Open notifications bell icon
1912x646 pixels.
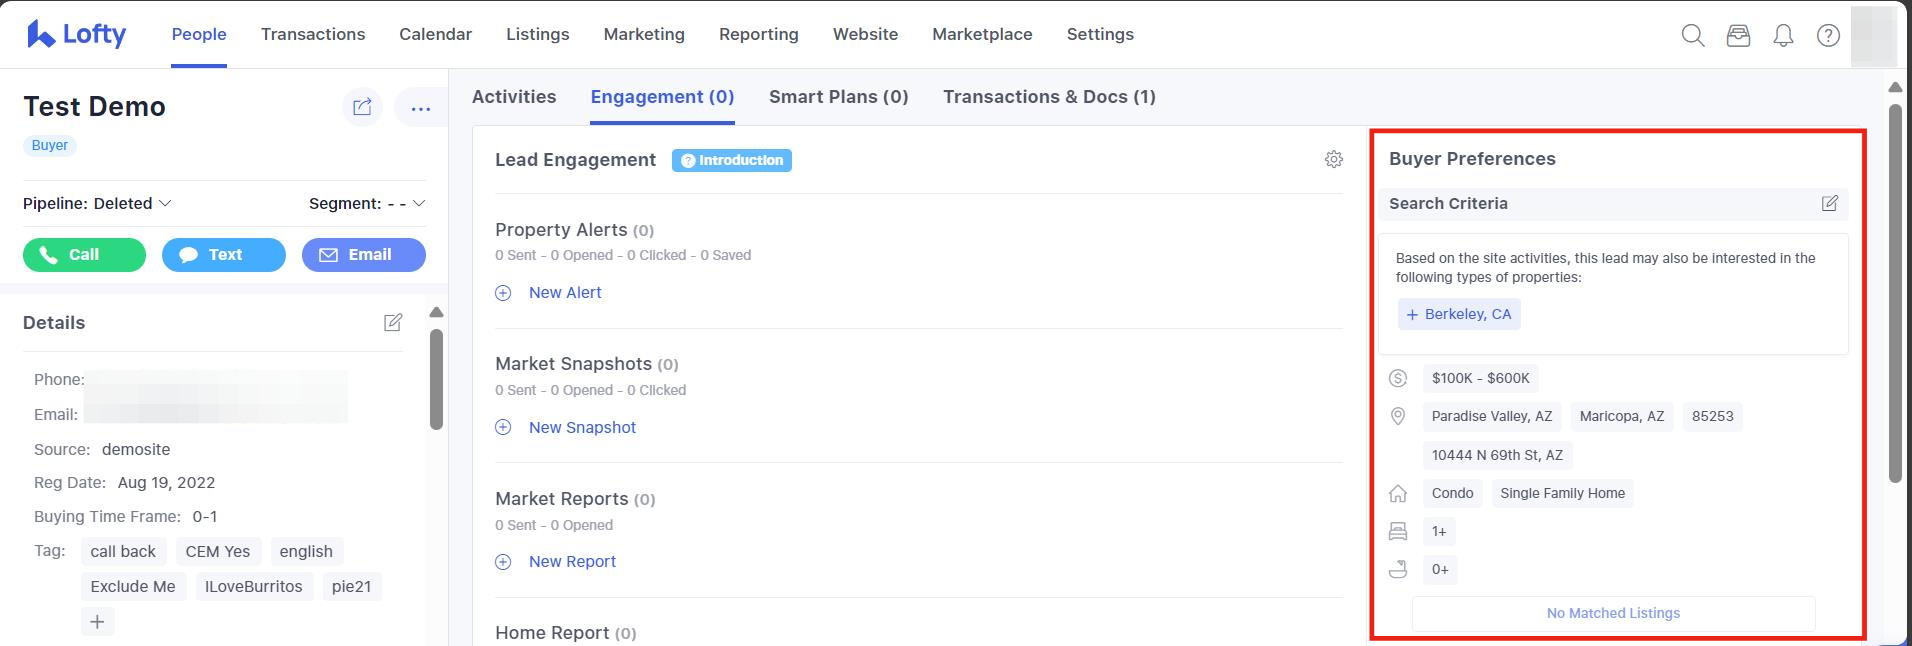tap(1783, 35)
